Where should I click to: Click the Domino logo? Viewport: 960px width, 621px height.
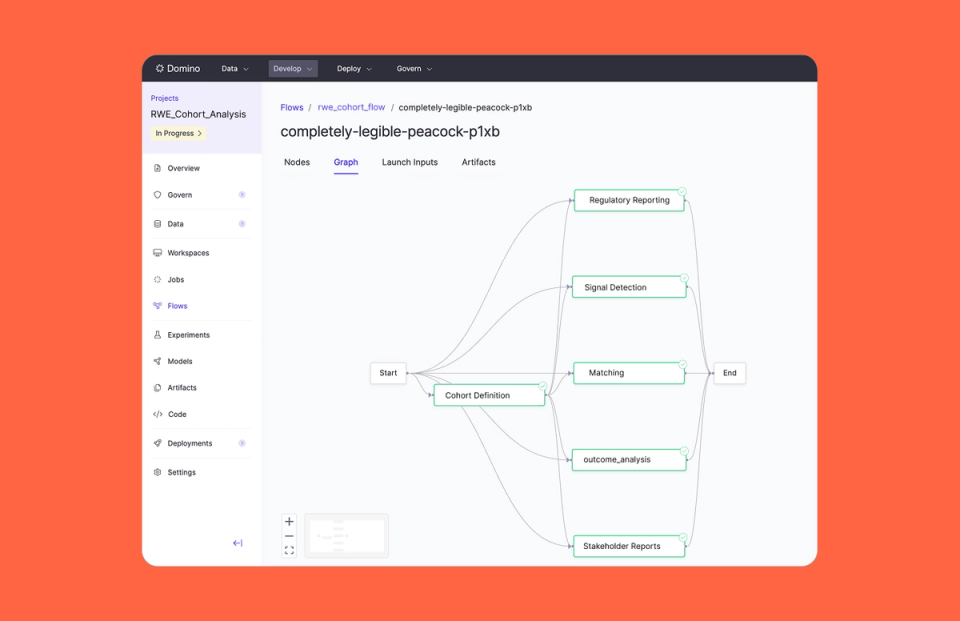(175, 68)
